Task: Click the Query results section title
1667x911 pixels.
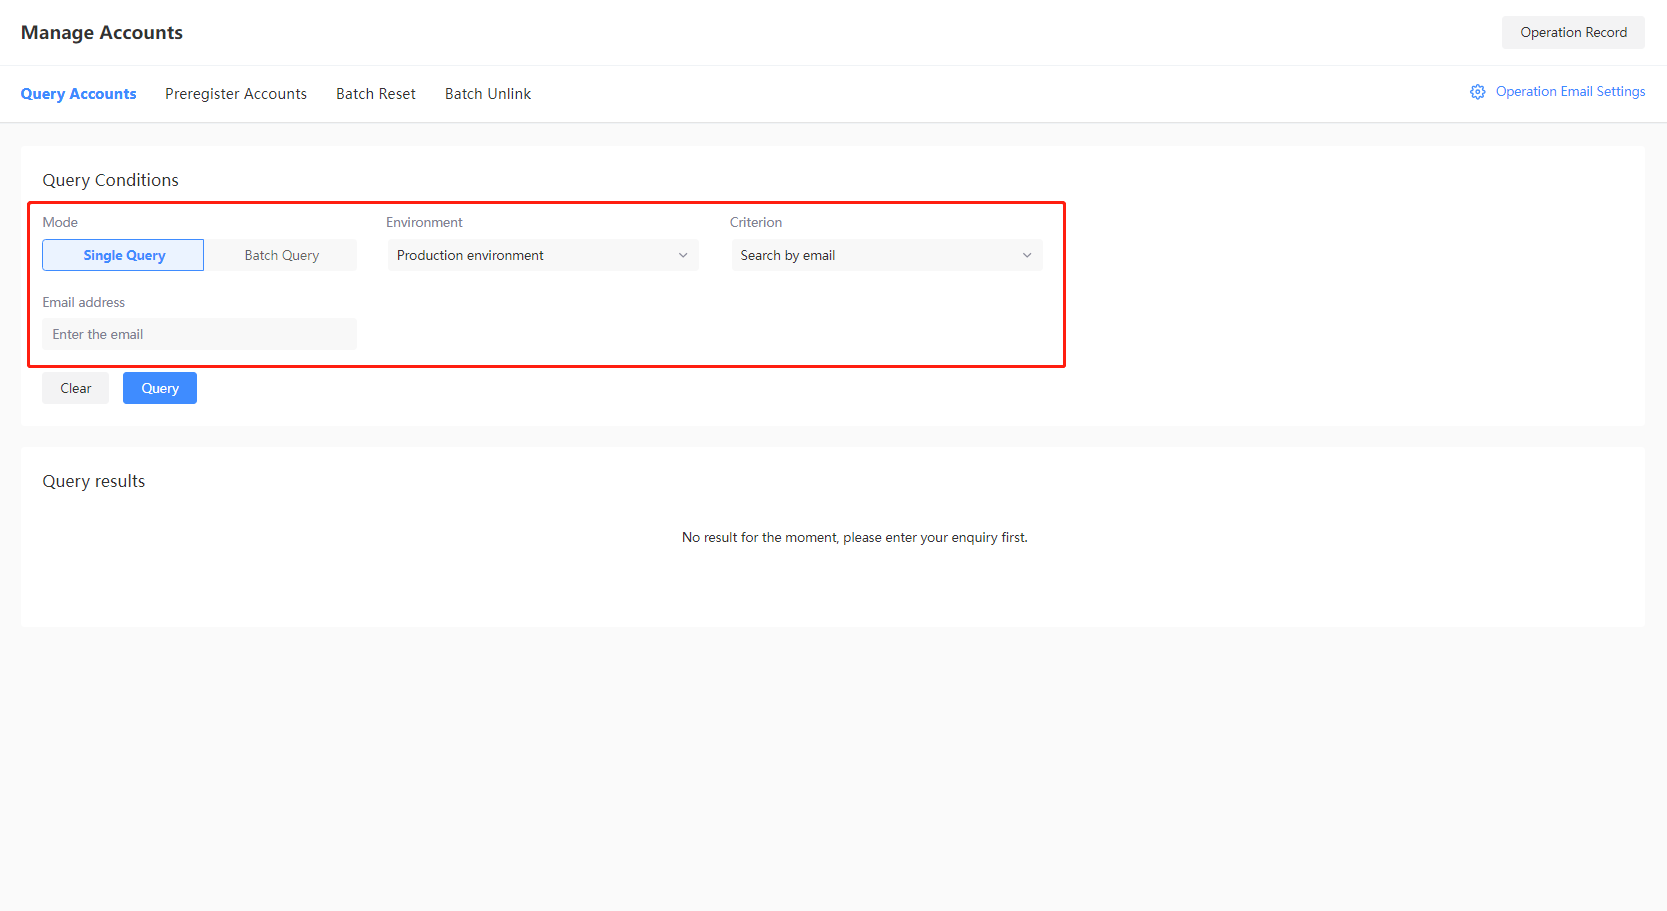Action: point(93,481)
